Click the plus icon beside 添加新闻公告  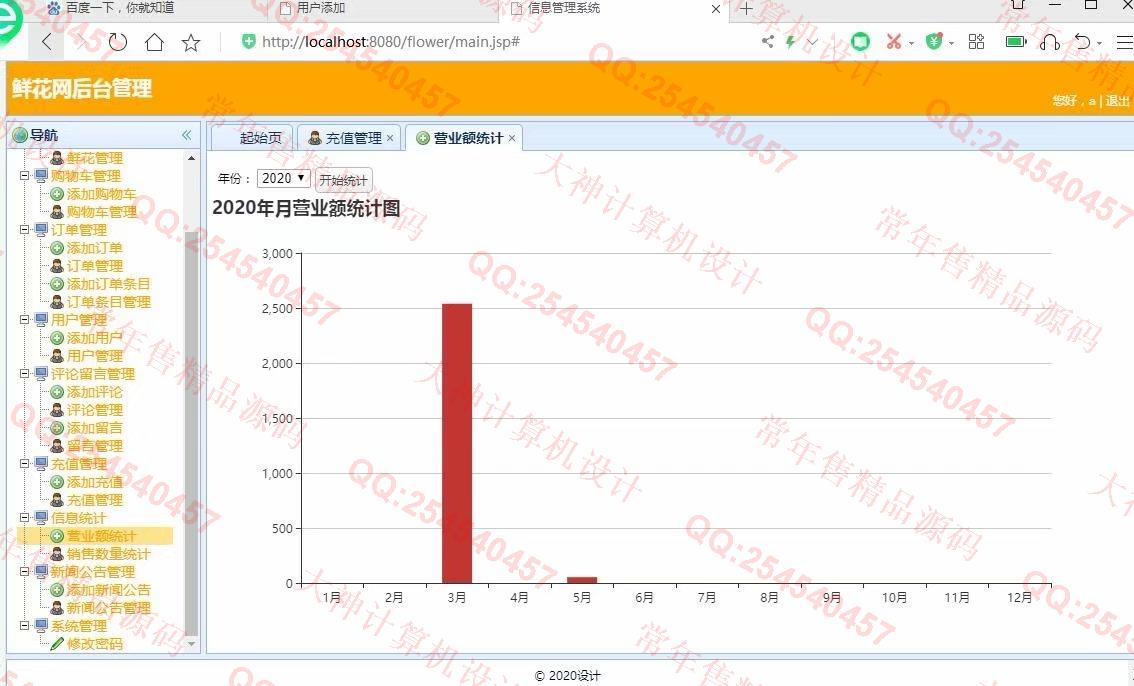[57, 590]
